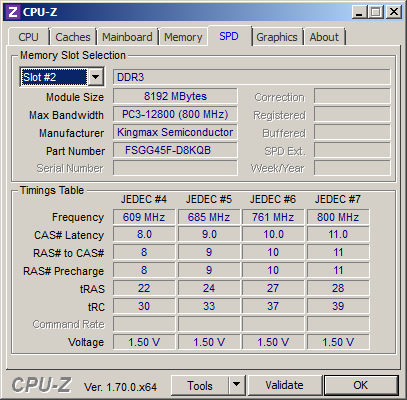Screen dimensions: 407x400
Task: Open the Tools dropdown arrow
Action: [x=237, y=386]
